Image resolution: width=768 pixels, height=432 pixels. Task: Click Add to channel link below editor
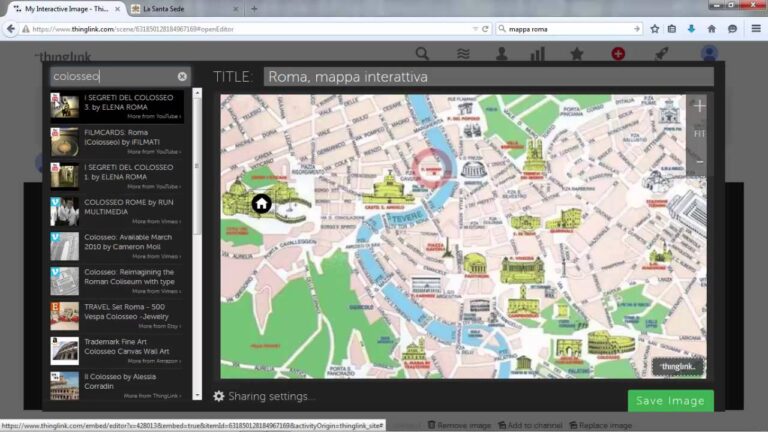pyautogui.click(x=530, y=425)
